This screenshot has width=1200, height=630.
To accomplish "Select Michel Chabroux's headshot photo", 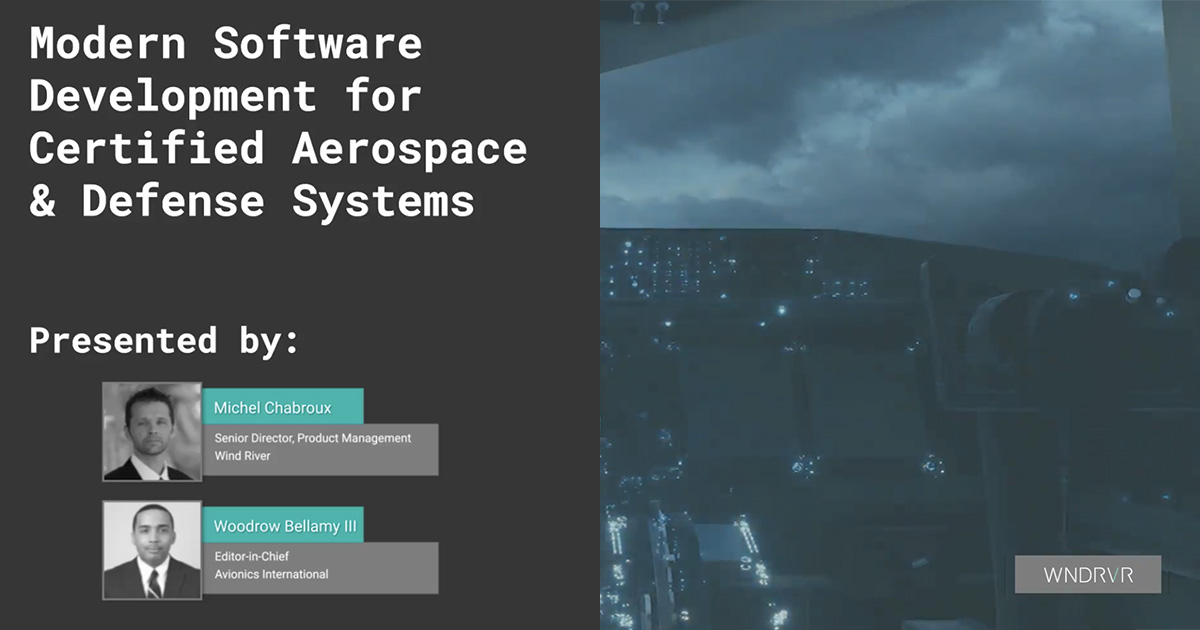I will (150, 432).
